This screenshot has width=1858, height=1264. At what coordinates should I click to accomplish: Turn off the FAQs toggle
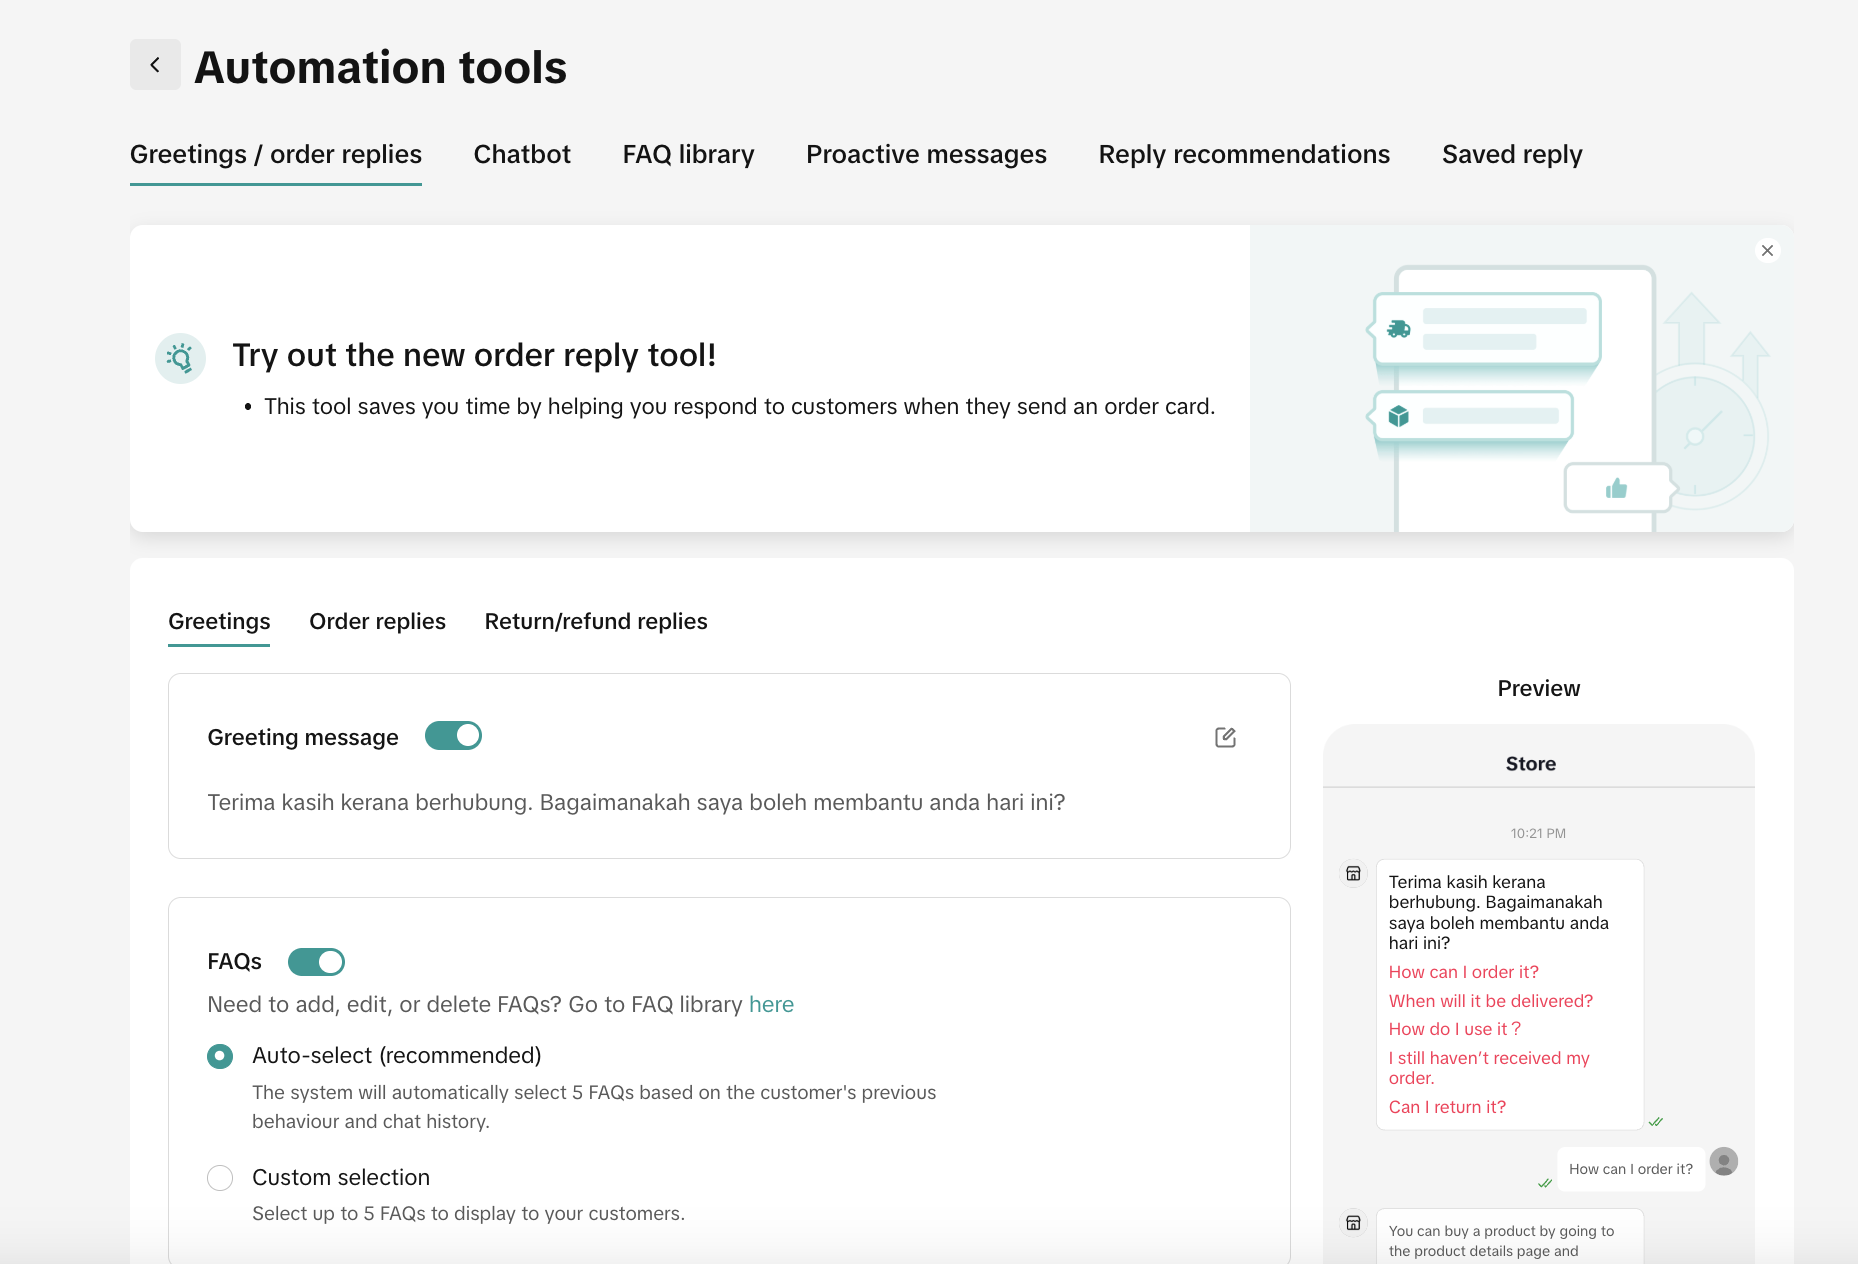(316, 962)
